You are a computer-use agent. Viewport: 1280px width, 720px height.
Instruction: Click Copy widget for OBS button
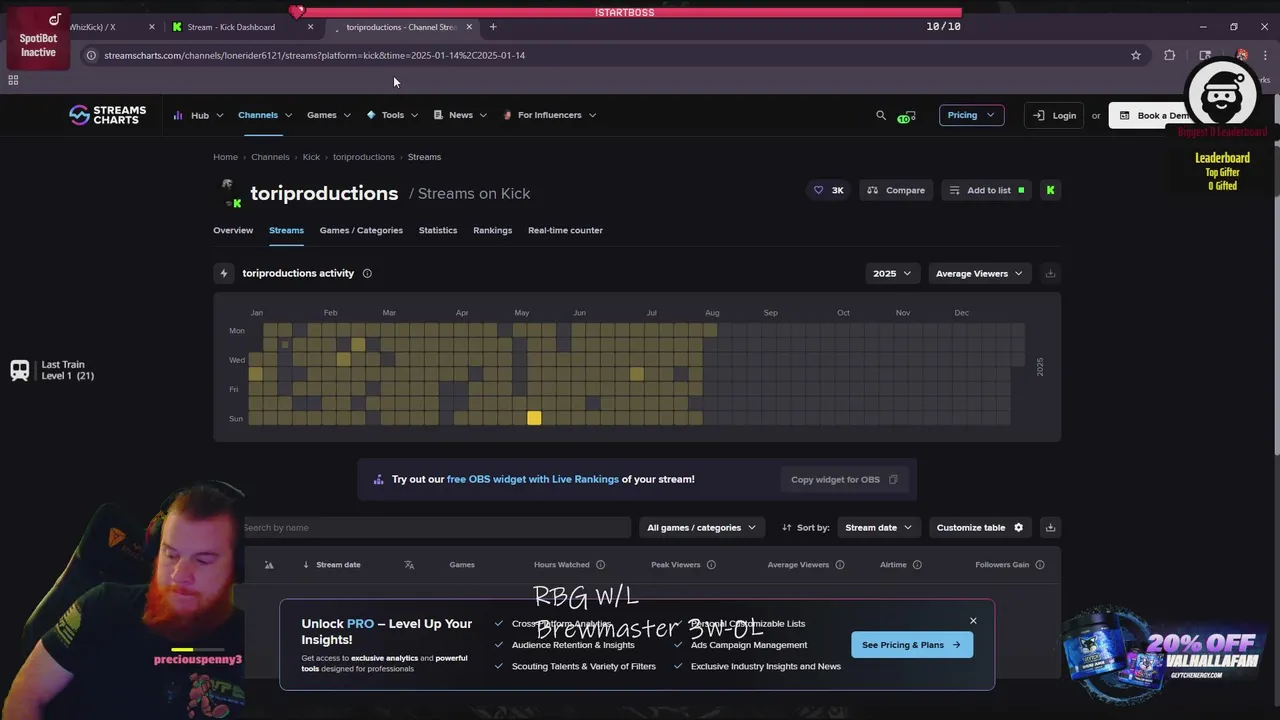click(x=845, y=479)
